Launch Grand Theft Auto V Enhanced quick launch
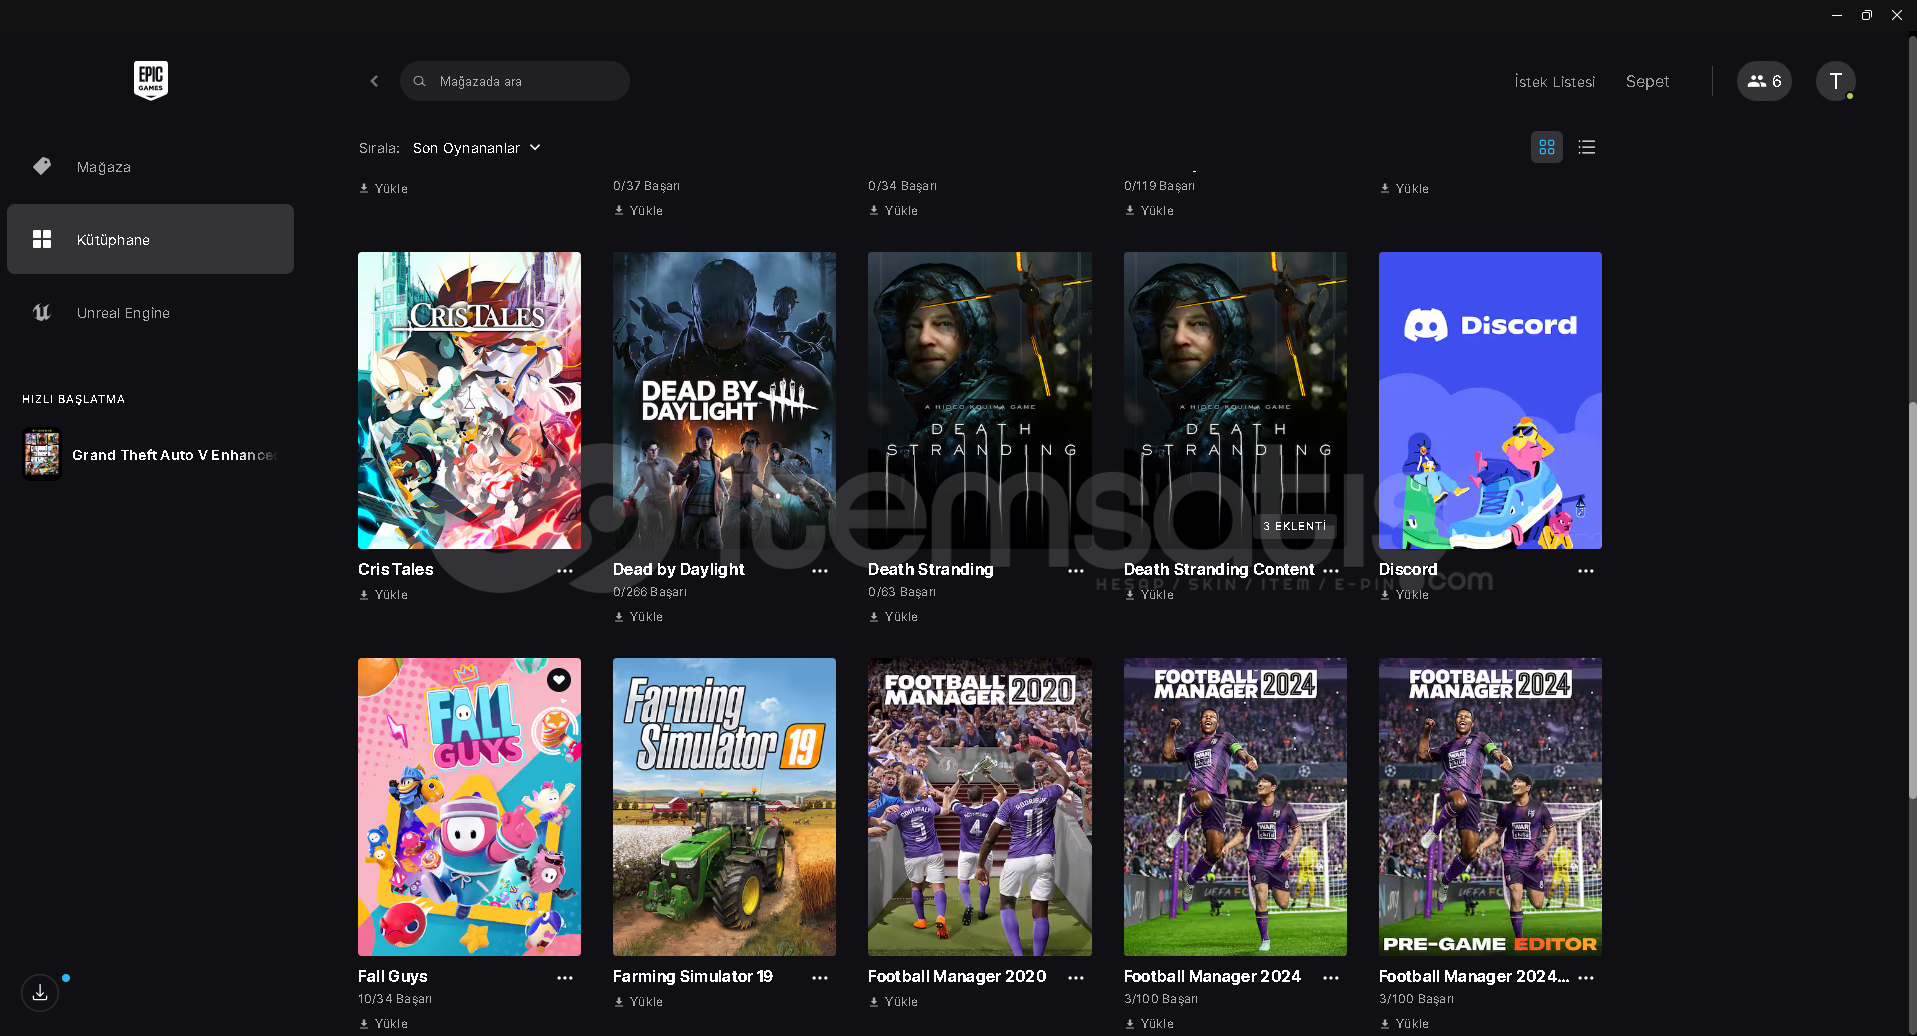 [150, 455]
